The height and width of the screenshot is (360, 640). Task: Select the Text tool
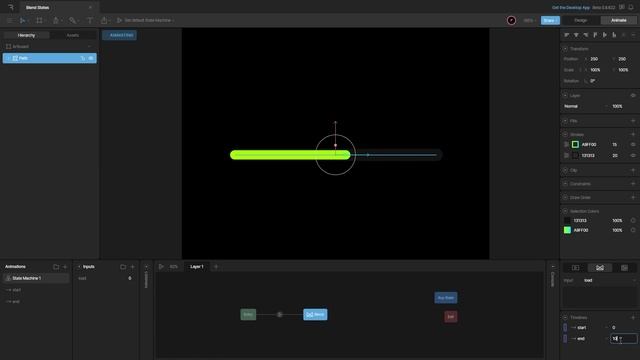tap(90, 20)
